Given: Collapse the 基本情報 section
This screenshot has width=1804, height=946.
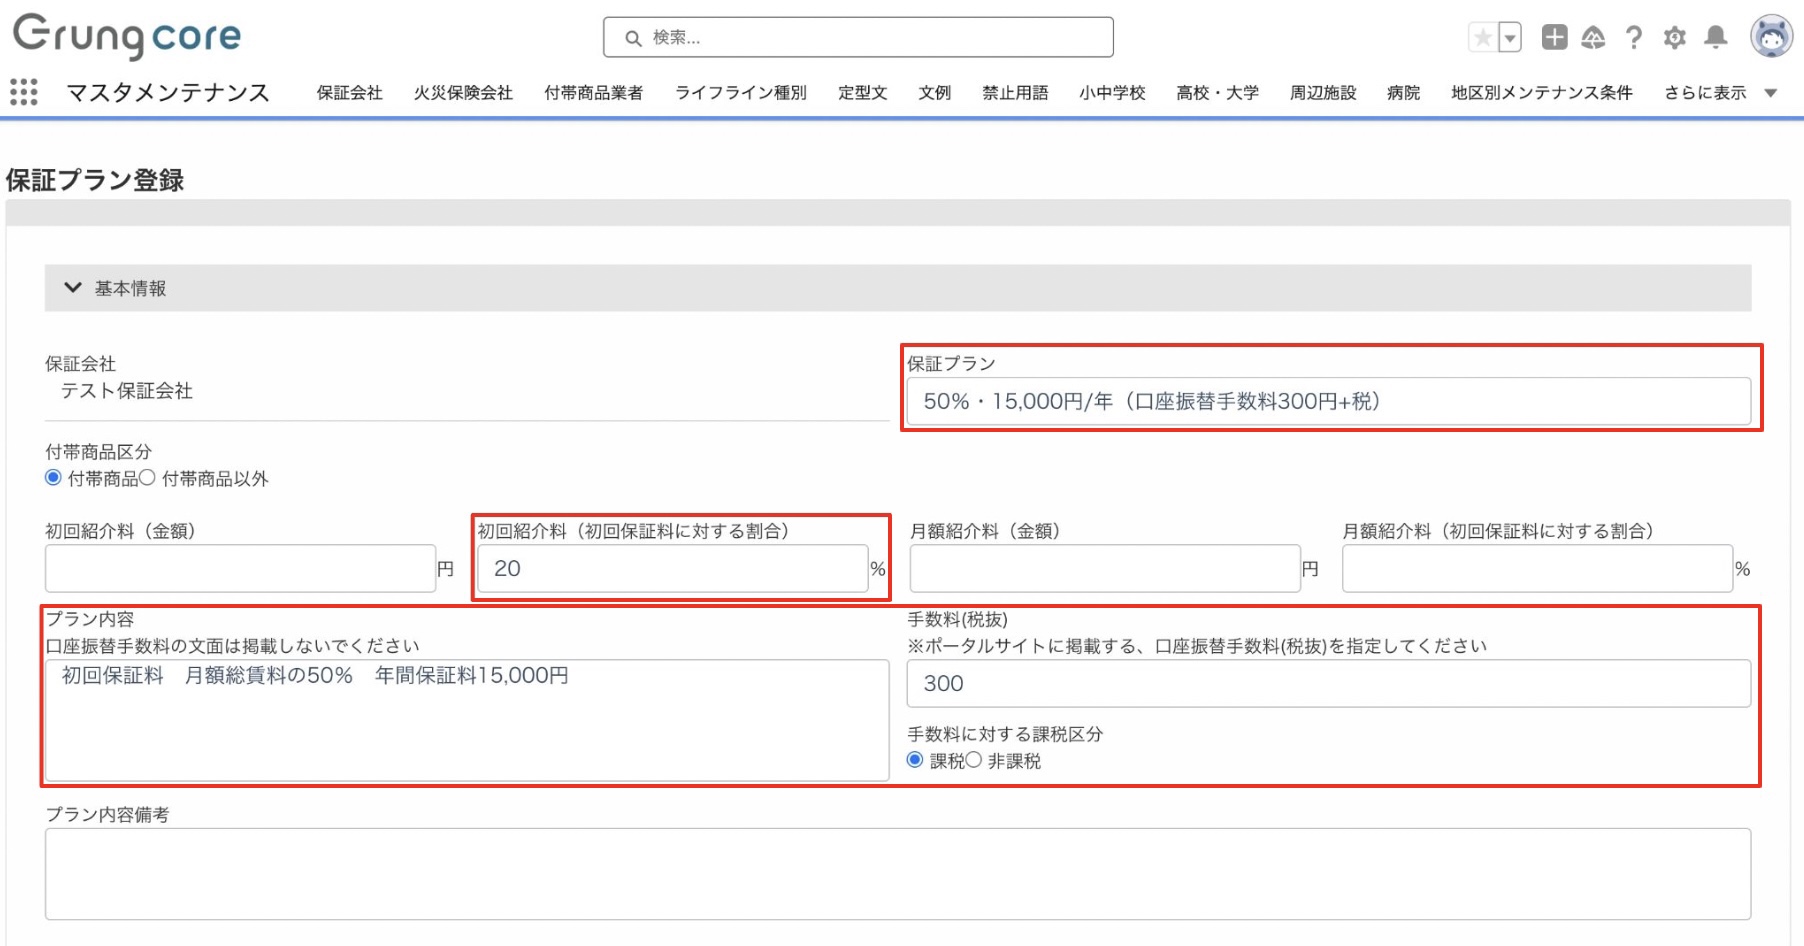Looking at the screenshot, I should pyautogui.click(x=73, y=288).
